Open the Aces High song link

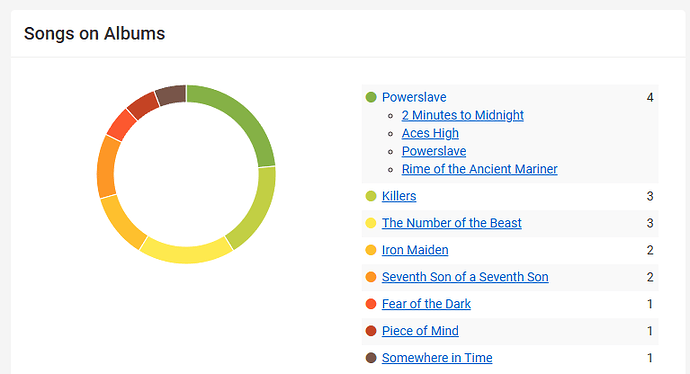pyautogui.click(x=430, y=133)
